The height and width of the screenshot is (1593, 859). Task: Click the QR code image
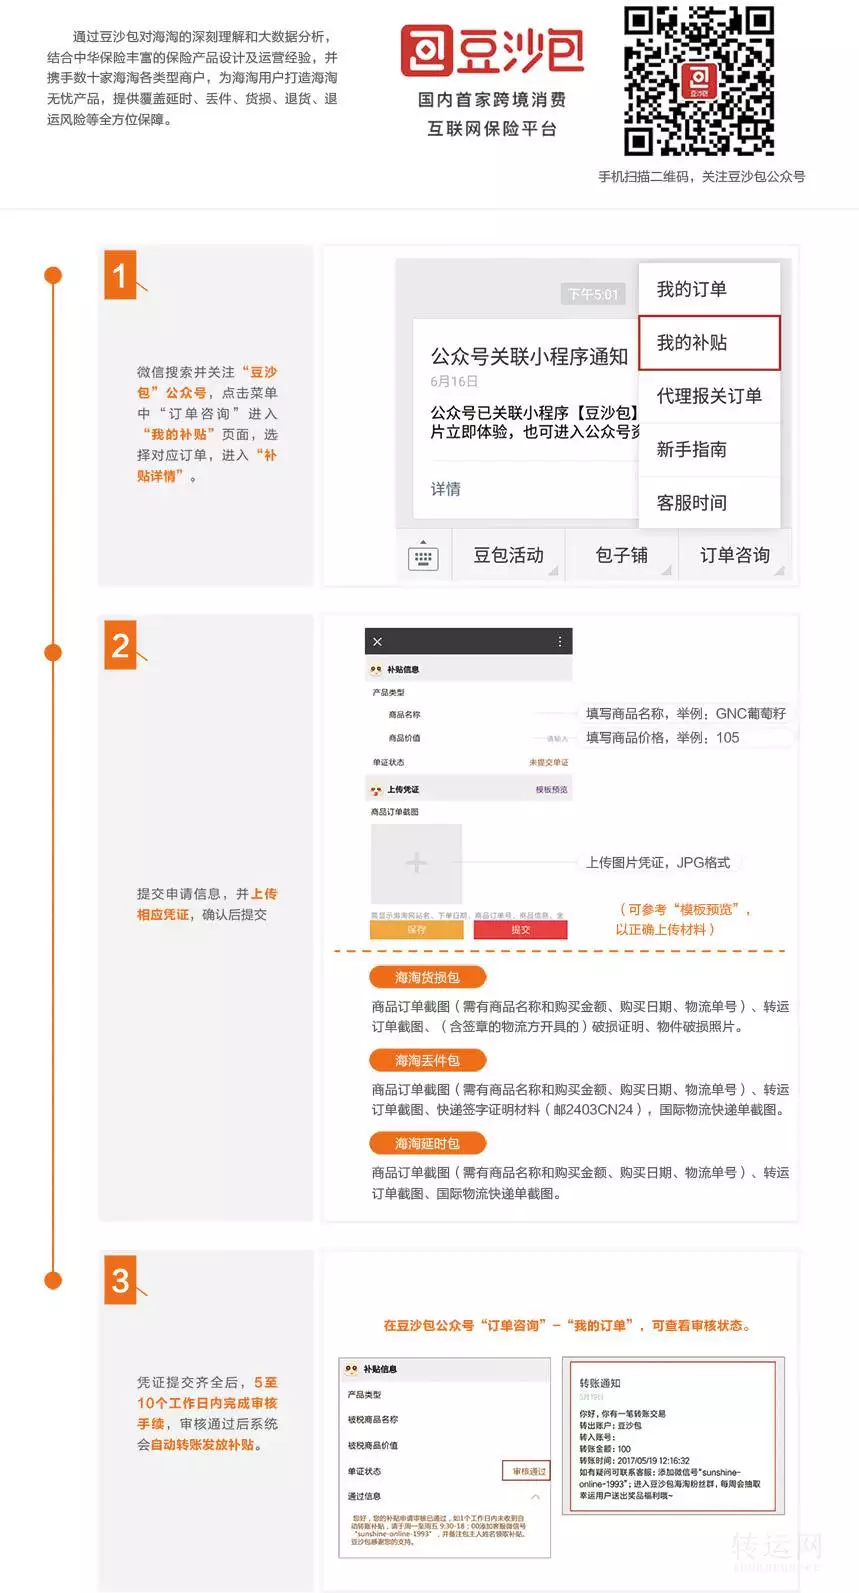[699, 81]
